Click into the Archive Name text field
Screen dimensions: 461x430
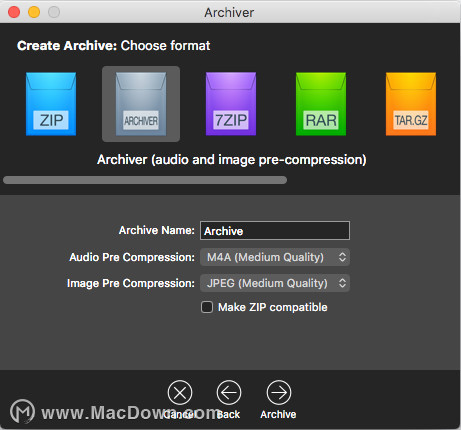tap(275, 230)
